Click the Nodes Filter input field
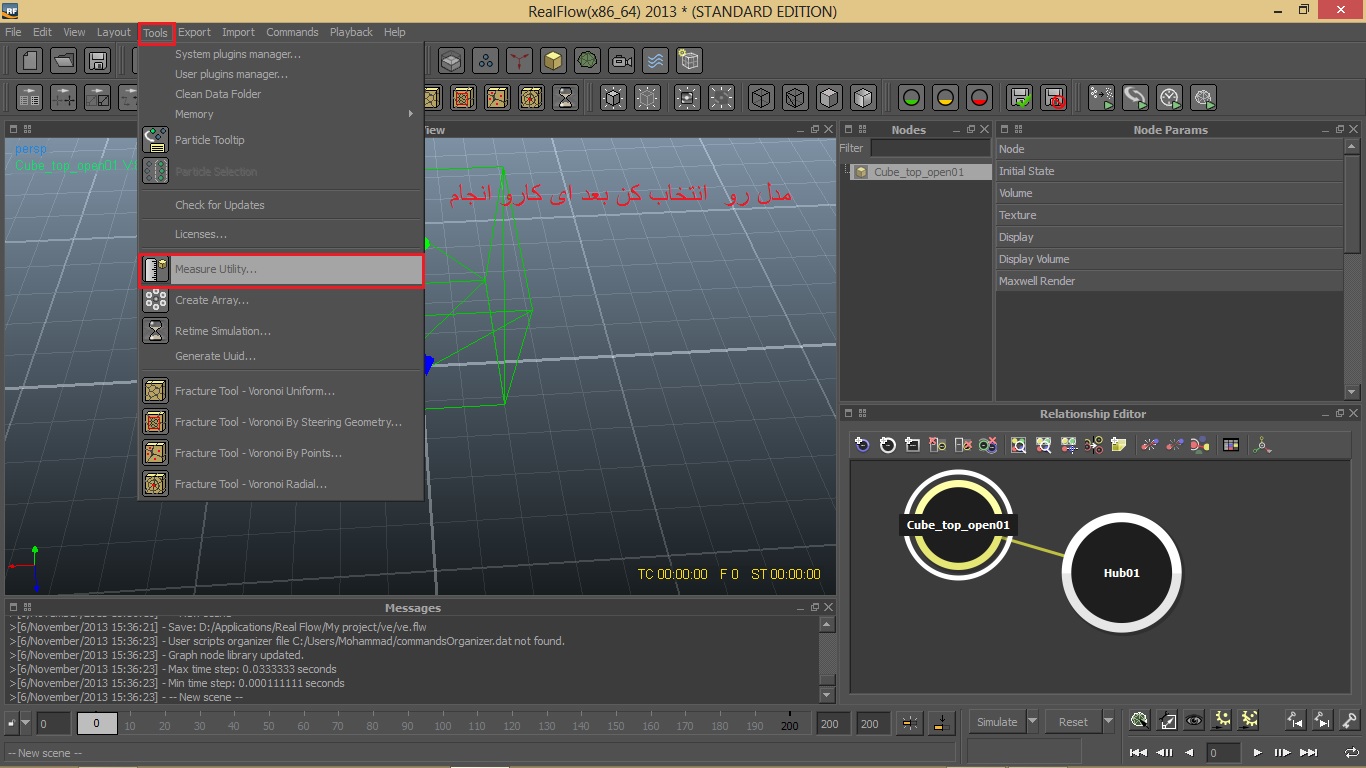This screenshot has height=768, width=1366. tap(930, 148)
